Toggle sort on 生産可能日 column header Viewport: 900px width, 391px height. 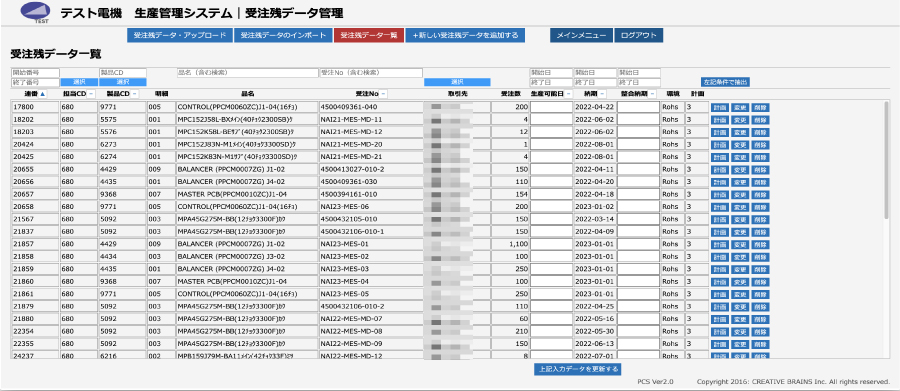[568, 94]
